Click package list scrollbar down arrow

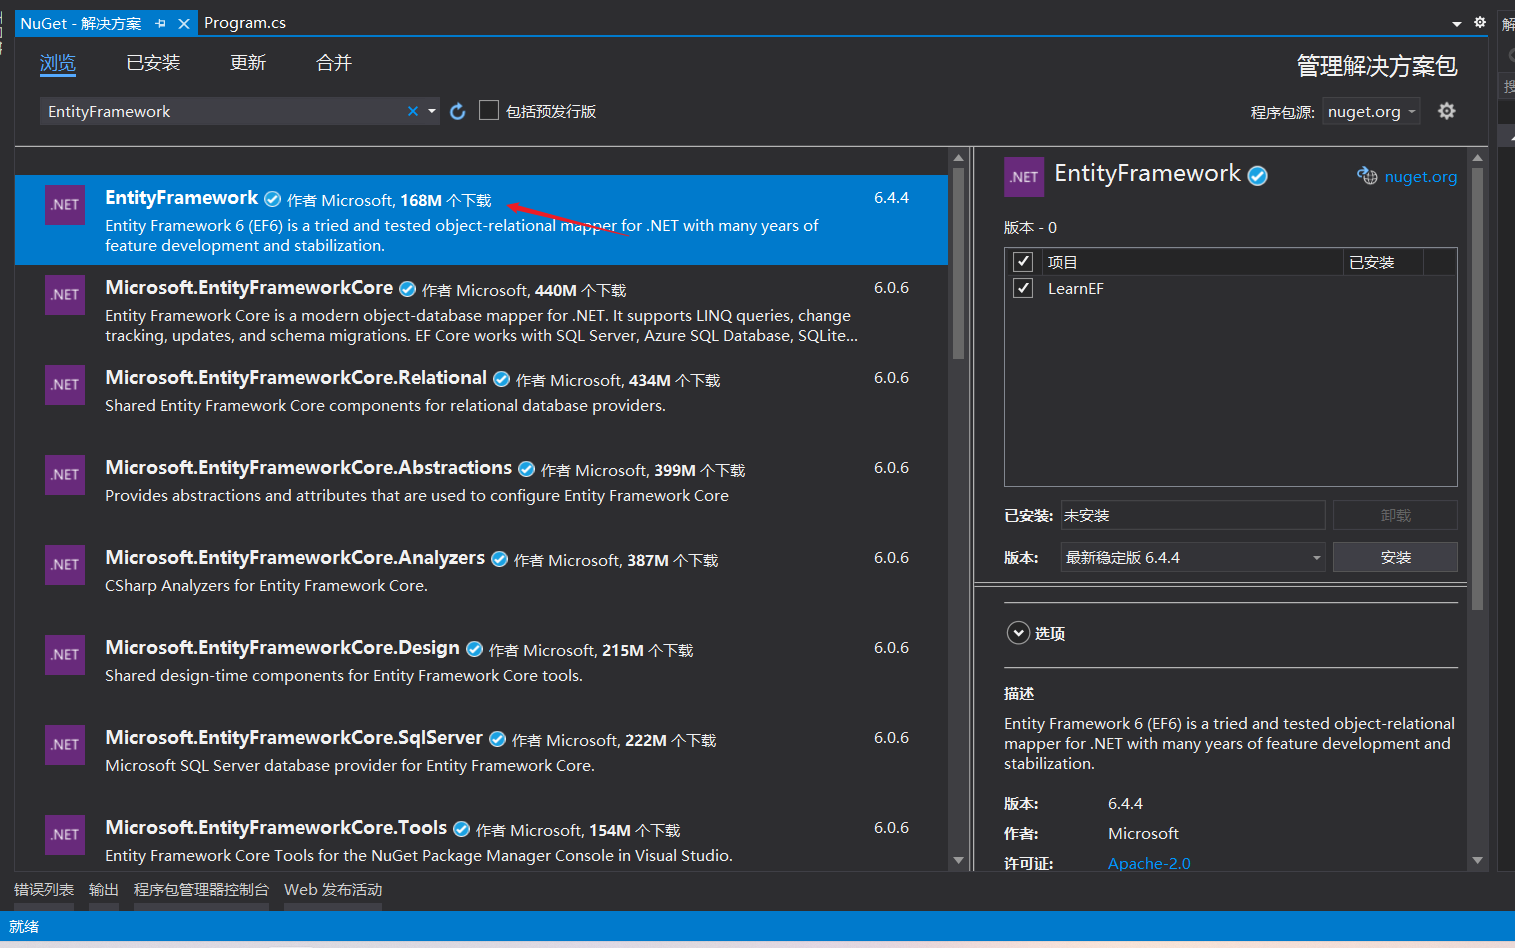958,860
